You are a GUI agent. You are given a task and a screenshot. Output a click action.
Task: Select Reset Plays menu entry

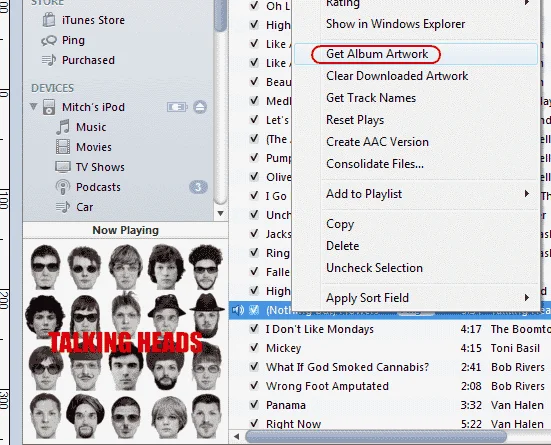(415, 120)
